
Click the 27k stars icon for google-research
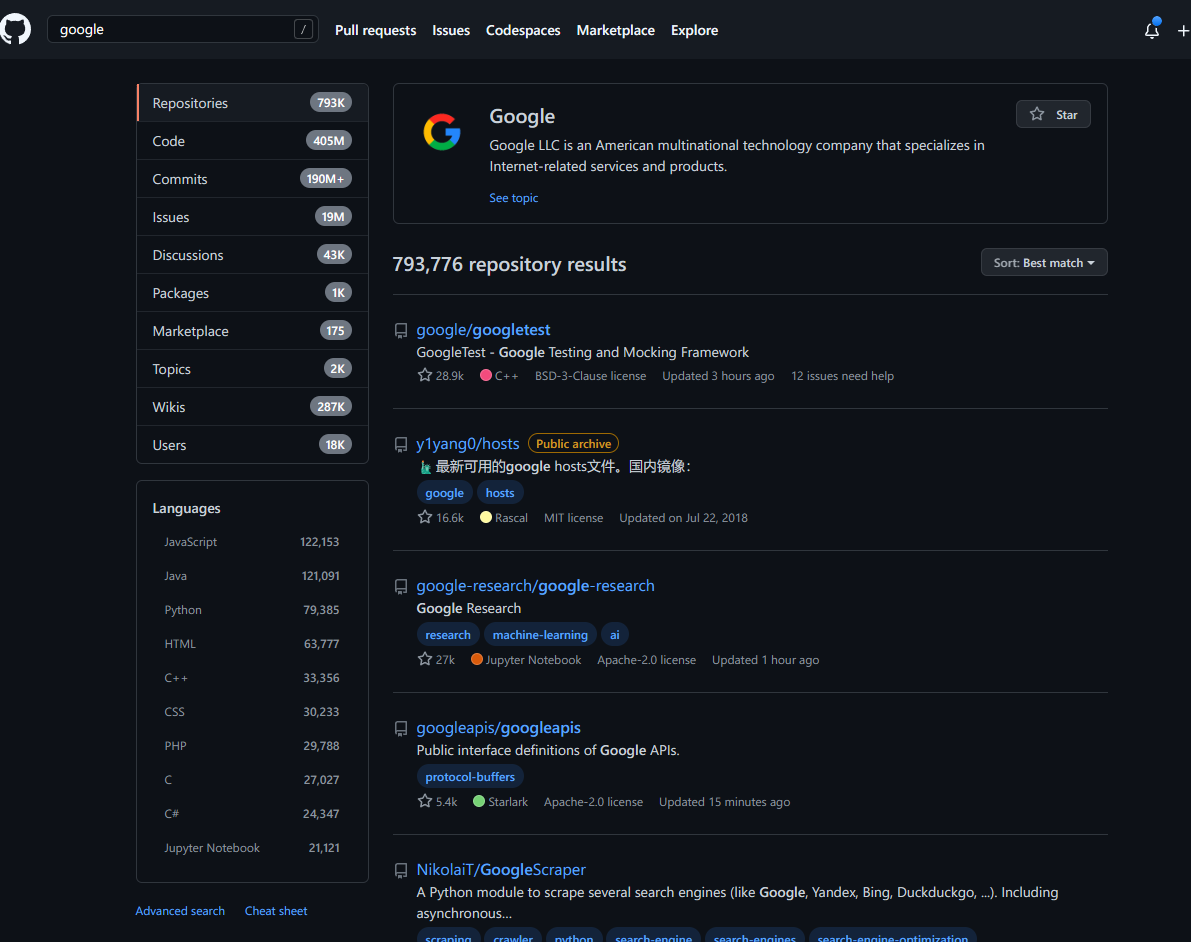(425, 659)
